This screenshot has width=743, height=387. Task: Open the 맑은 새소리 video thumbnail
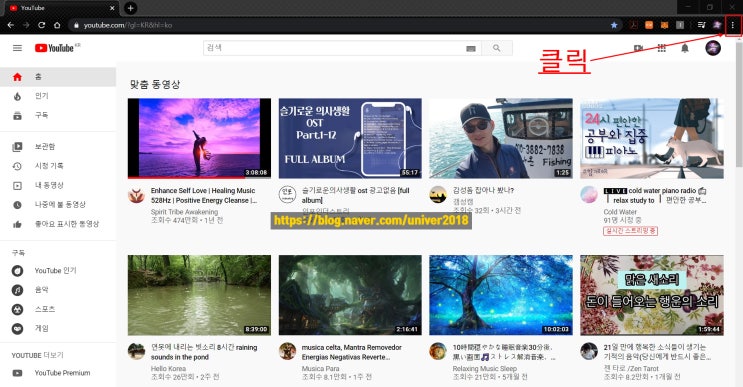click(652, 295)
